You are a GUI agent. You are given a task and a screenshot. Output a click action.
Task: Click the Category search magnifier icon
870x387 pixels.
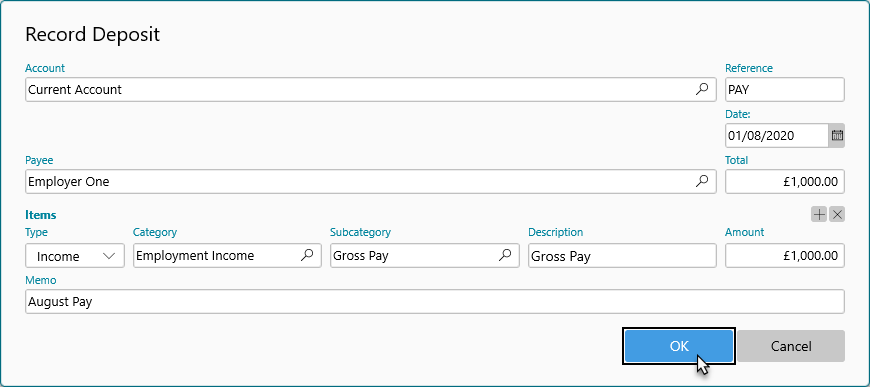tap(307, 255)
